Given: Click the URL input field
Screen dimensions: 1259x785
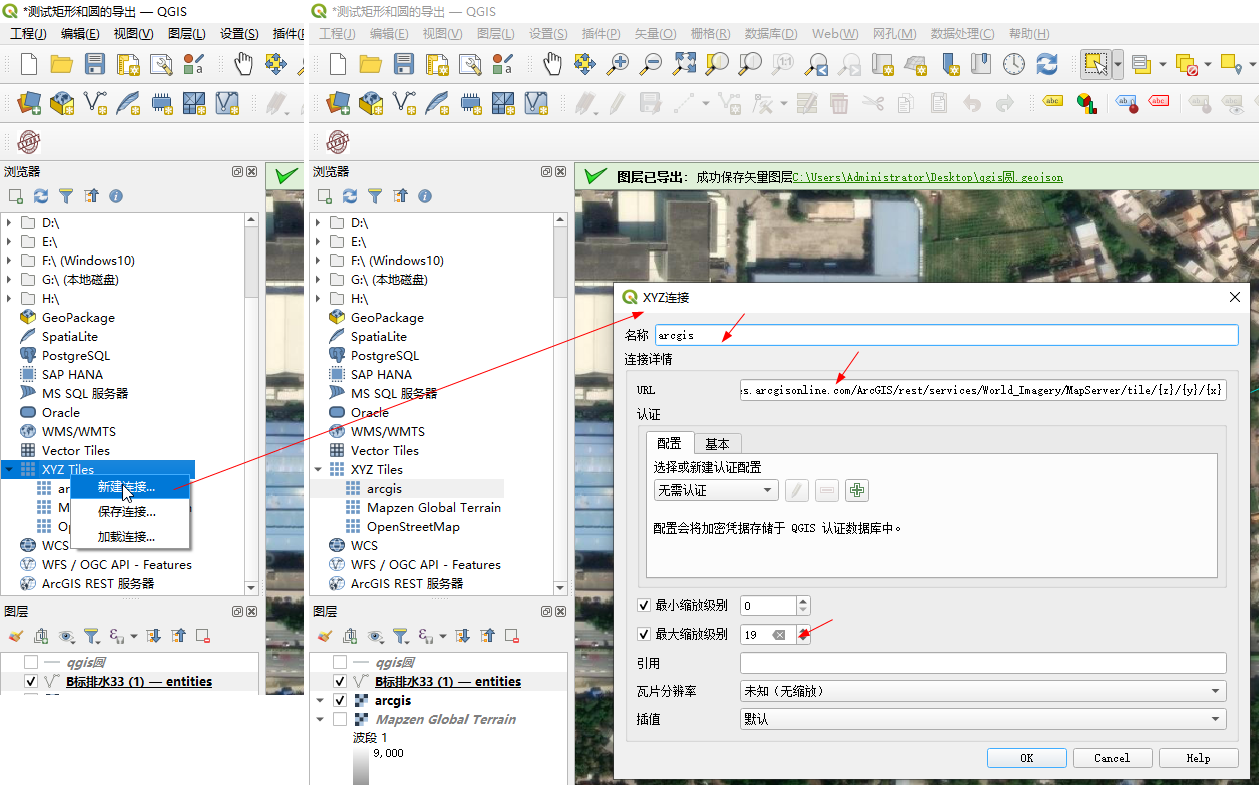Looking at the screenshot, I should (x=982, y=389).
